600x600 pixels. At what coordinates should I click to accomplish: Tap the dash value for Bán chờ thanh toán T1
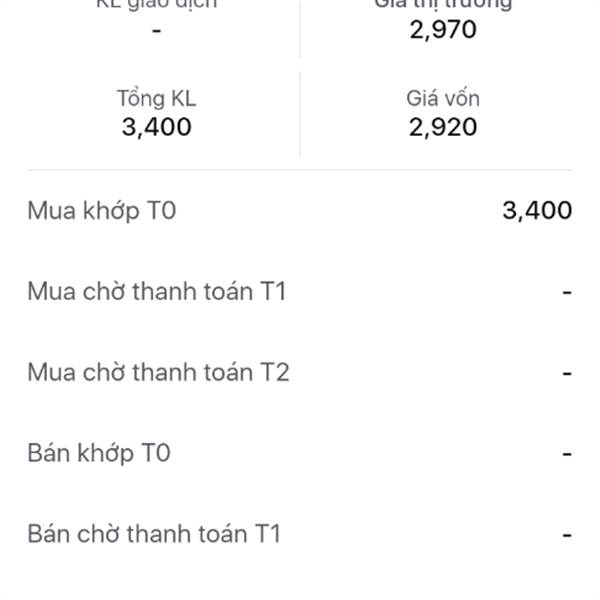click(567, 535)
